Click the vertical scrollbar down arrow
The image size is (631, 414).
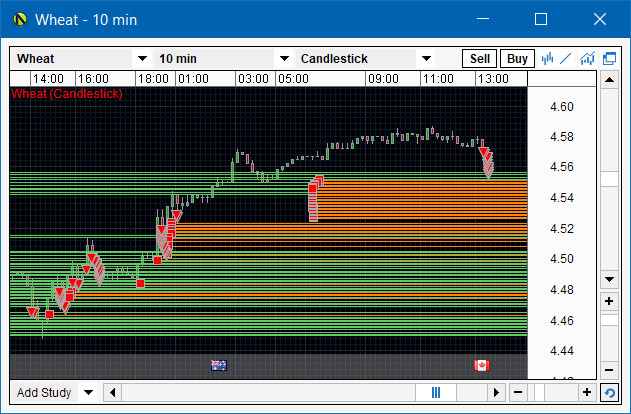[609, 278]
